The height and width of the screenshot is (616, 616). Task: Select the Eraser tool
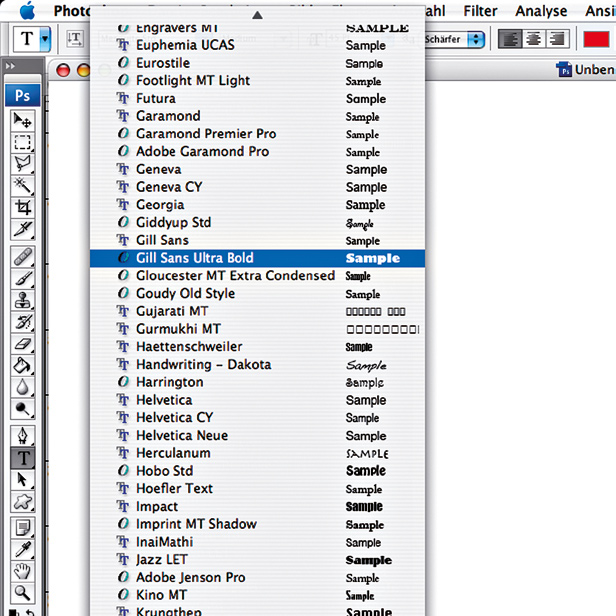click(22, 344)
